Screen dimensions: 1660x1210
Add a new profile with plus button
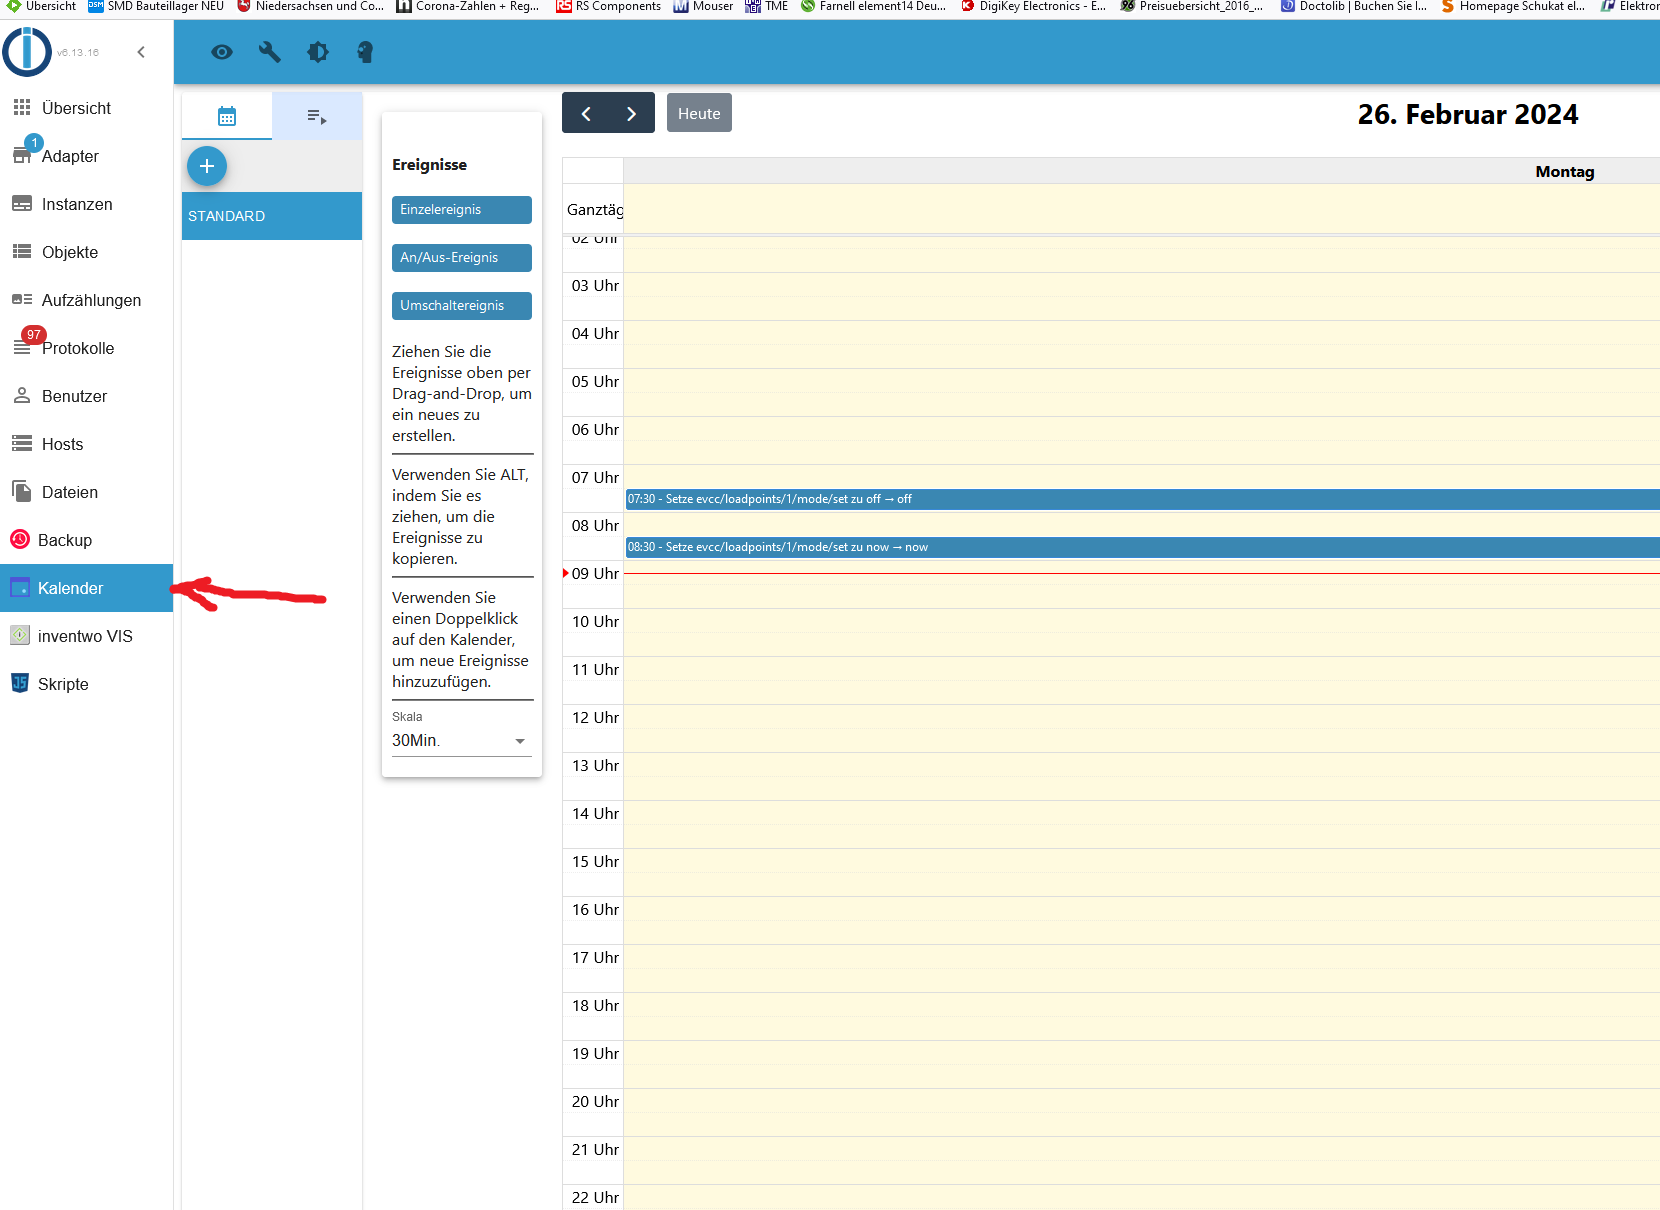point(207,166)
